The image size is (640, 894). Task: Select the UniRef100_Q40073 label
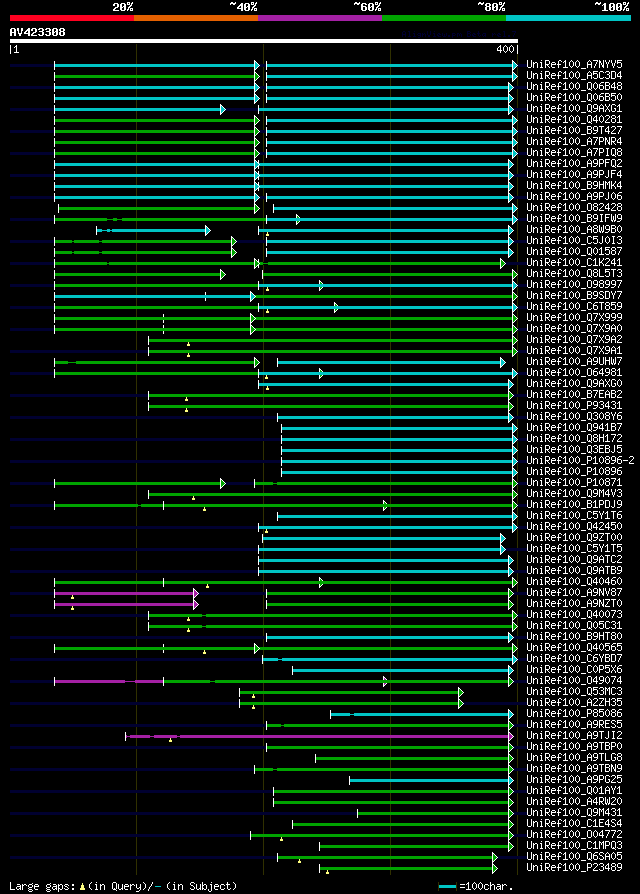[x=574, y=615]
